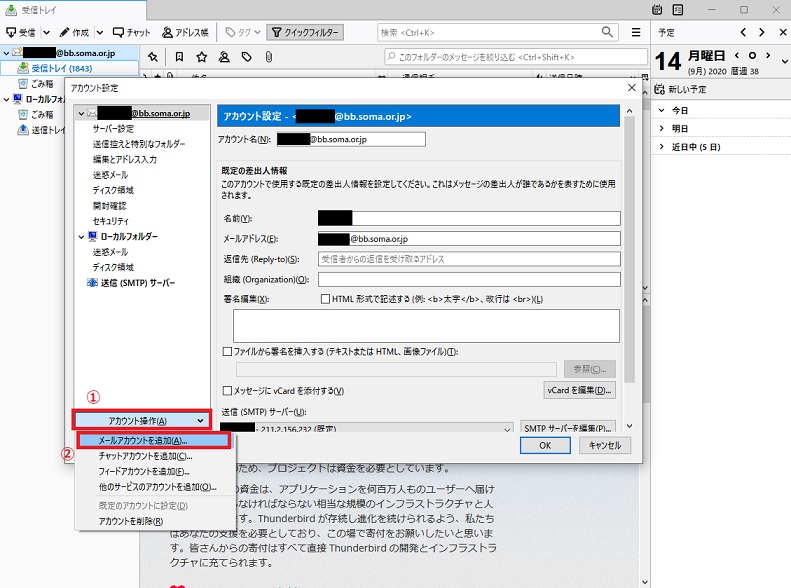791x588 pixels.
Task: Click Cancel (キャンセル) in account settings
Action: pyautogui.click(x=605, y=445)
